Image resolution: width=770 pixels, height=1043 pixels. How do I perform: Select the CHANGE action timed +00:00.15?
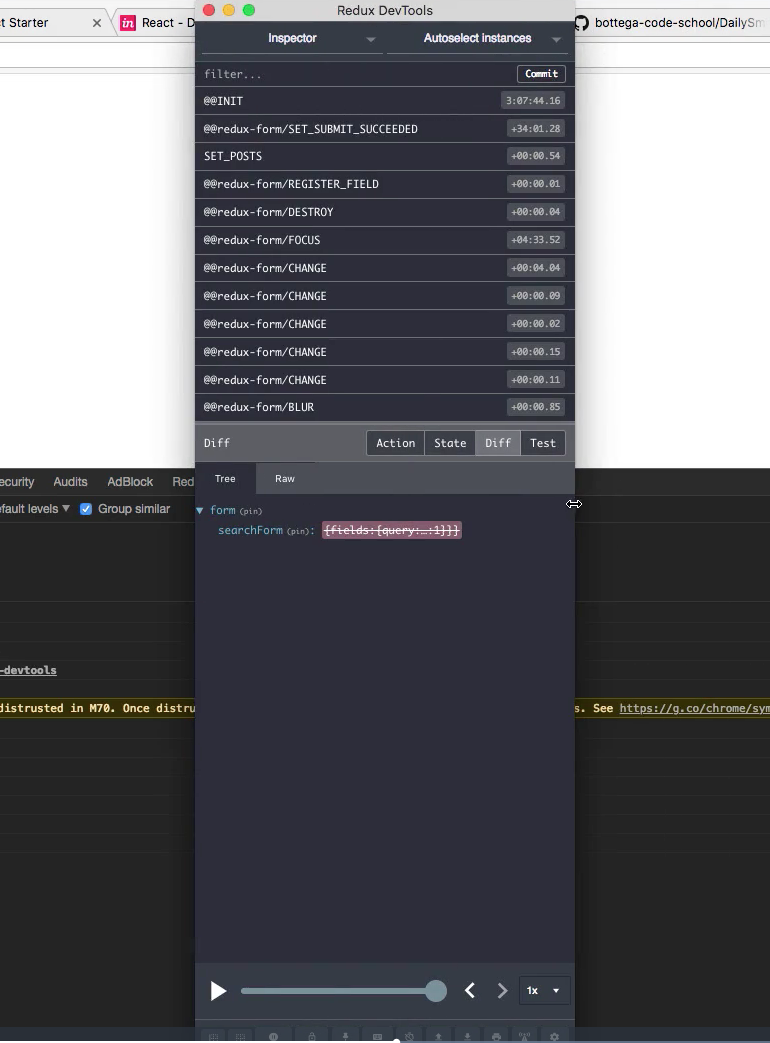[x=384, y=351]
